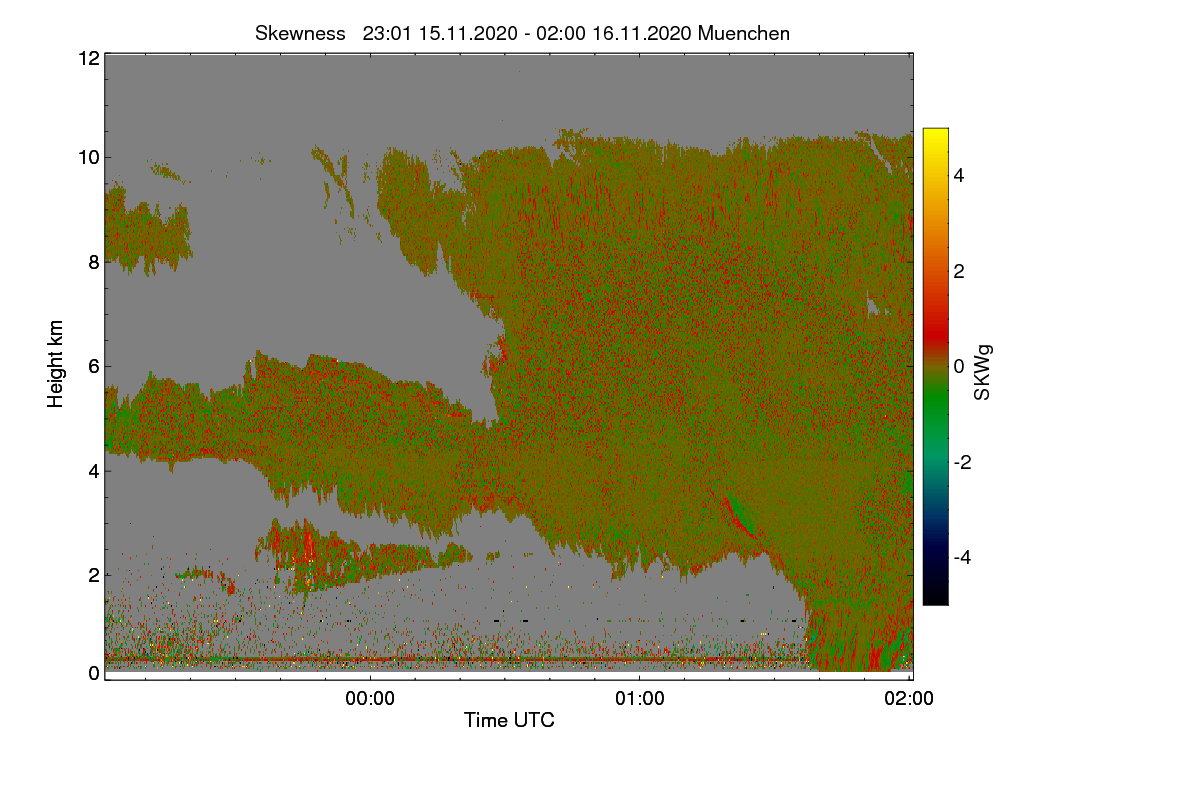Click the 'Height km' axis label
The width and height of the screenshot is (1200, 800).
pyautogui.click(x=55, y=365)
